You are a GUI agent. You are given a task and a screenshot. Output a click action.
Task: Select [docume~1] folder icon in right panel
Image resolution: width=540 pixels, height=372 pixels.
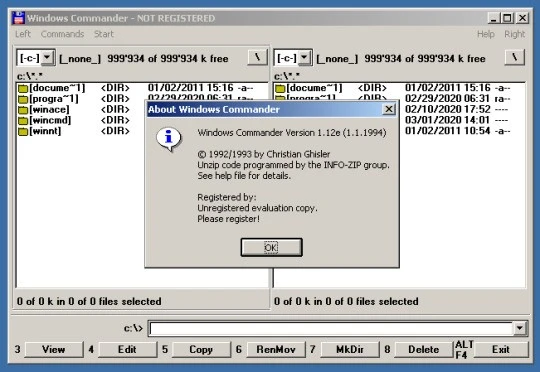tap(280, 89)
